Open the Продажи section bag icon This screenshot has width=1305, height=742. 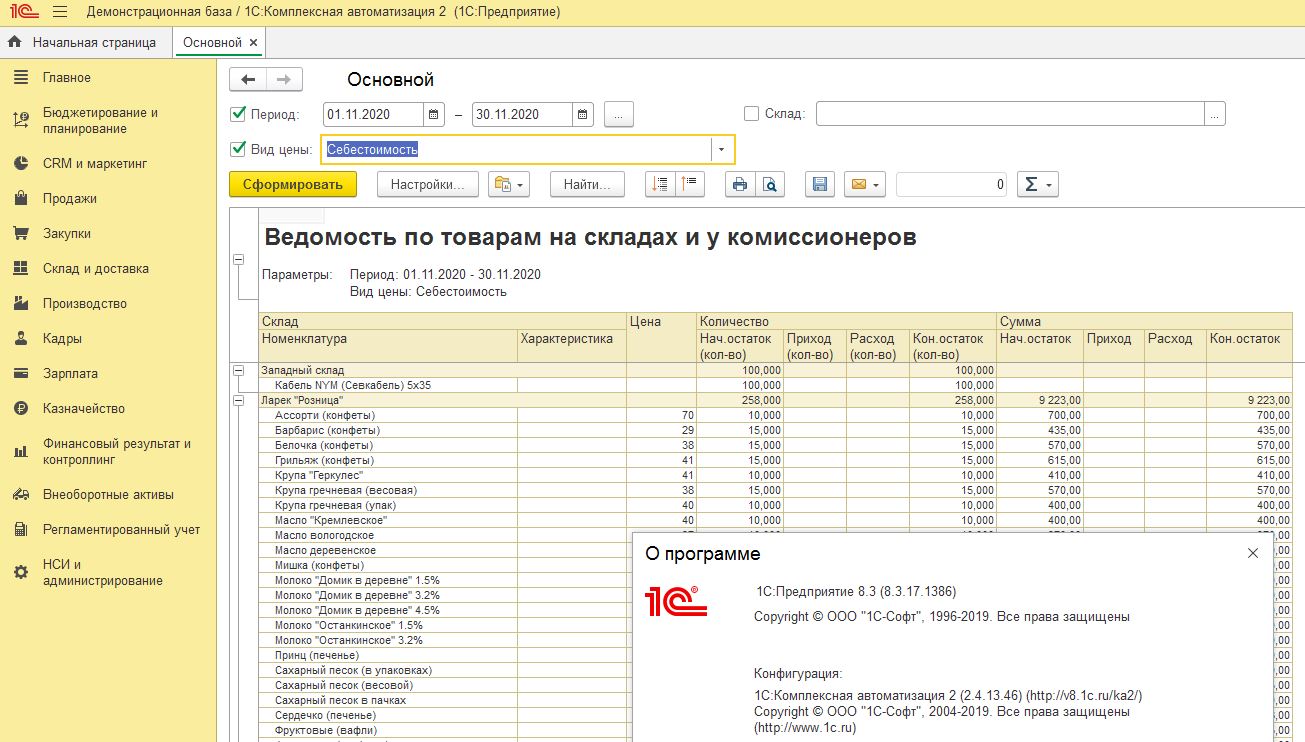pos(20,198)
